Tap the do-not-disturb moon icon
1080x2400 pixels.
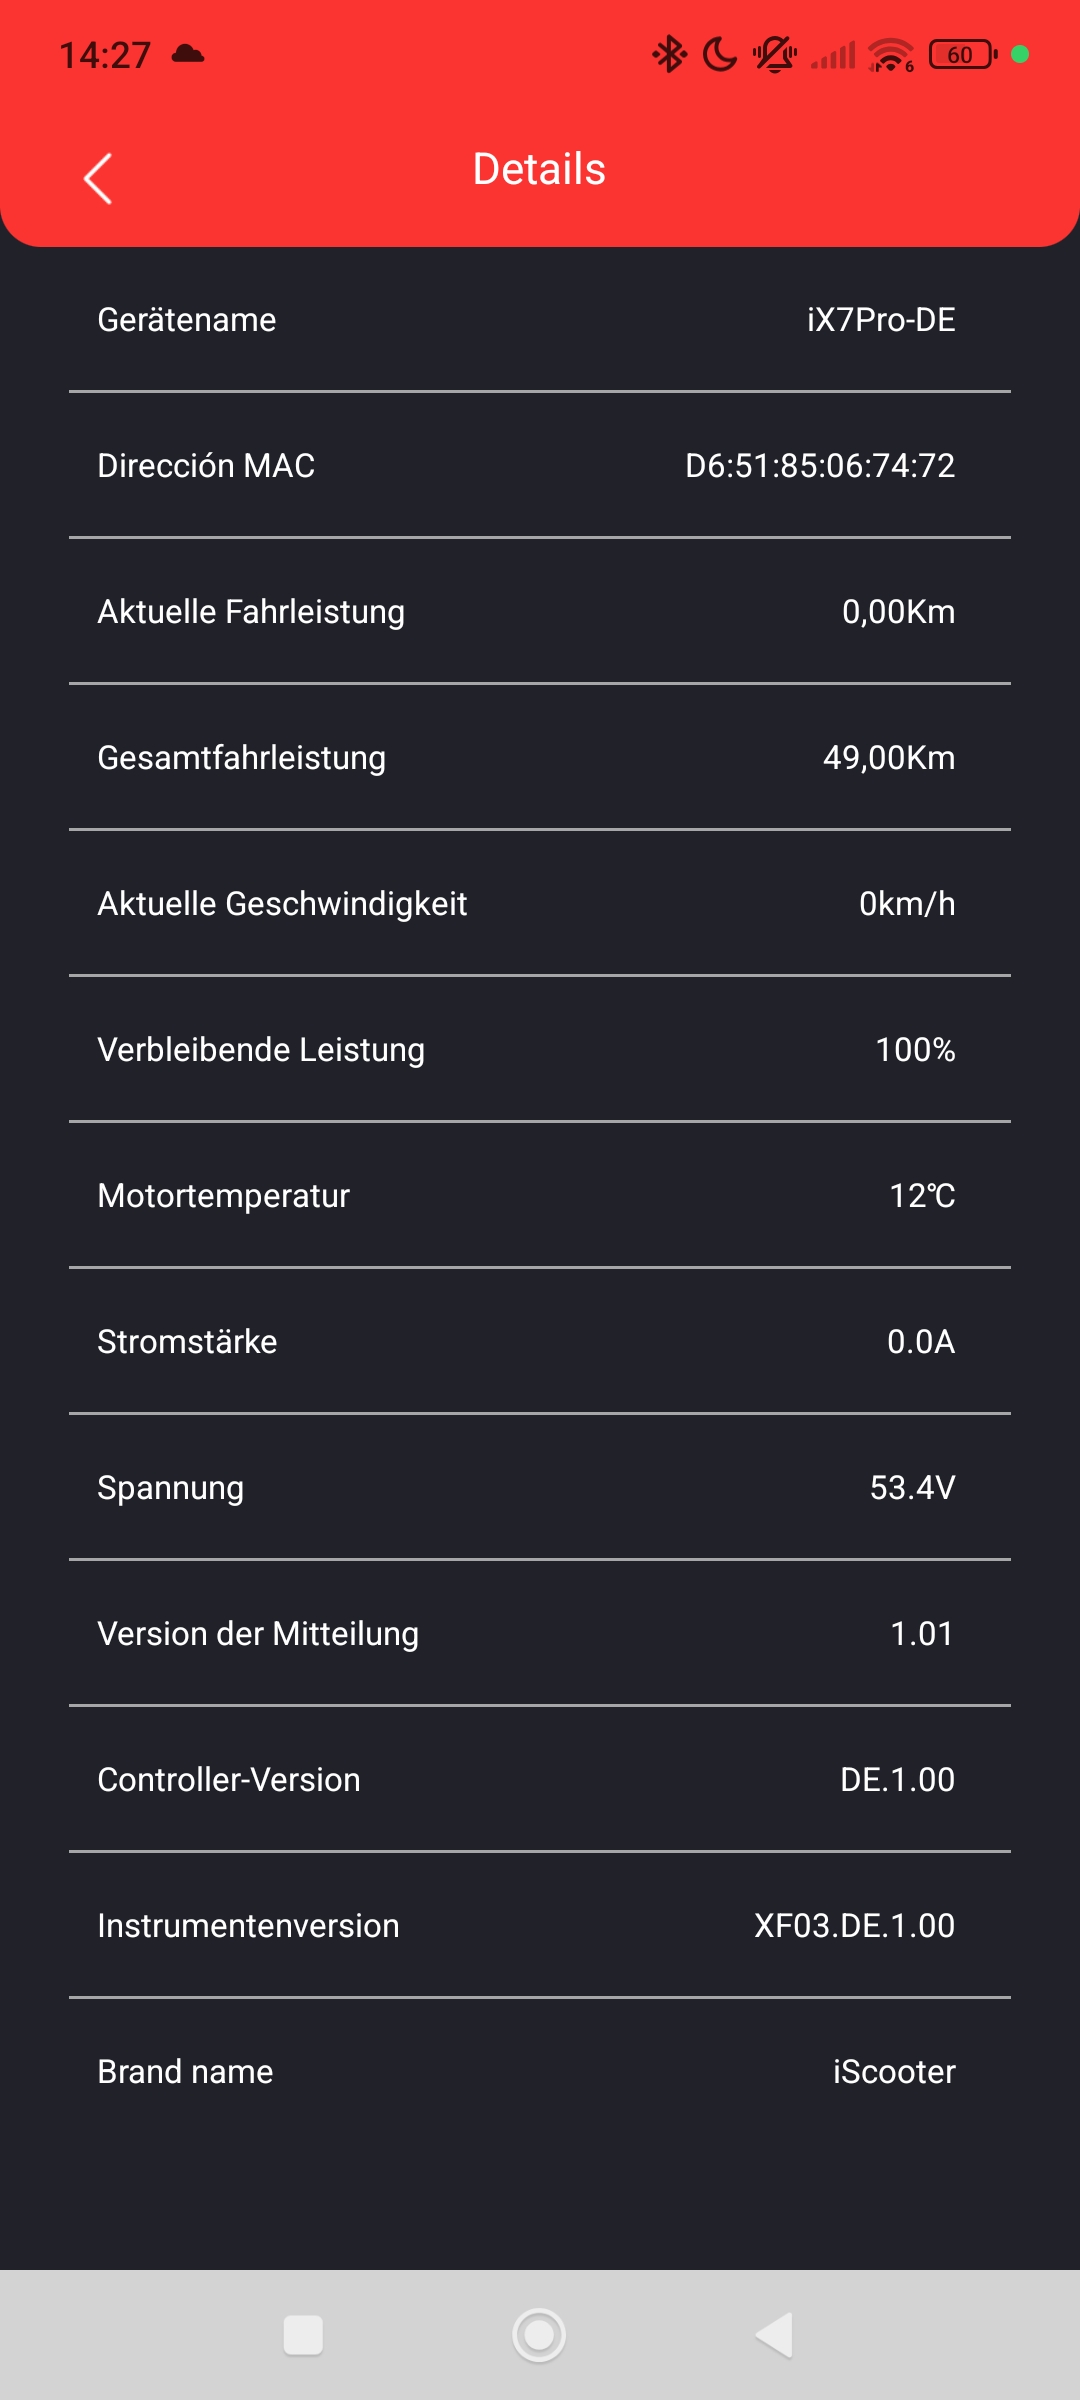pyautogui.click(x=719, y=54)
